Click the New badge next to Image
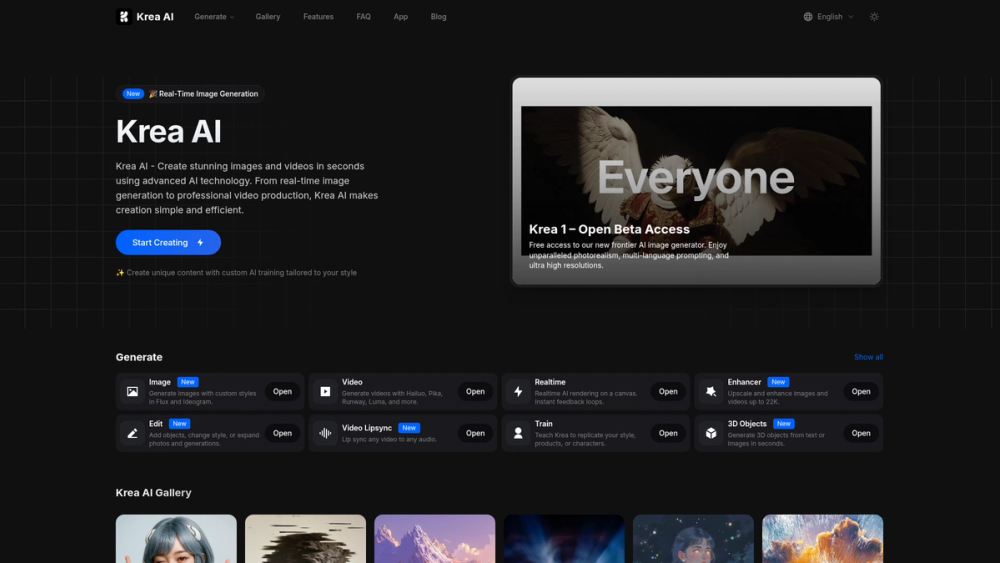 [188, 382]
